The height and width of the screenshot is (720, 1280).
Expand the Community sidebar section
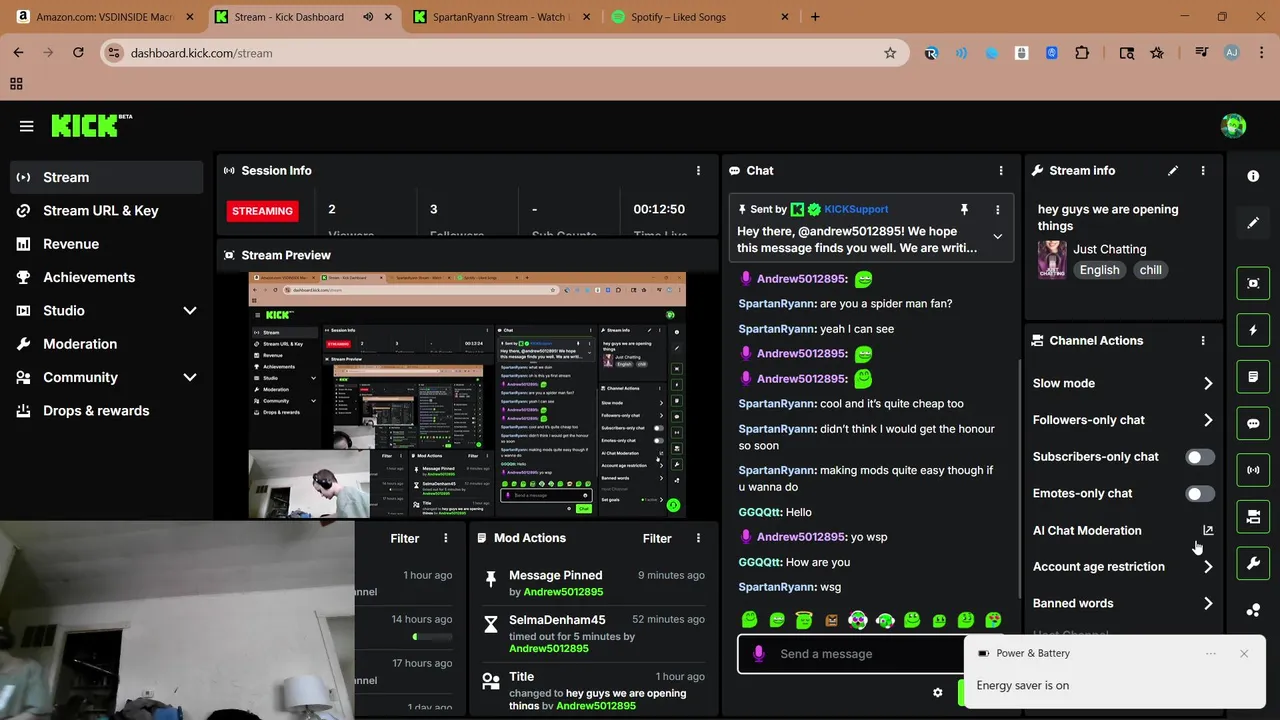pyautogui.click(x=190, y=377)
